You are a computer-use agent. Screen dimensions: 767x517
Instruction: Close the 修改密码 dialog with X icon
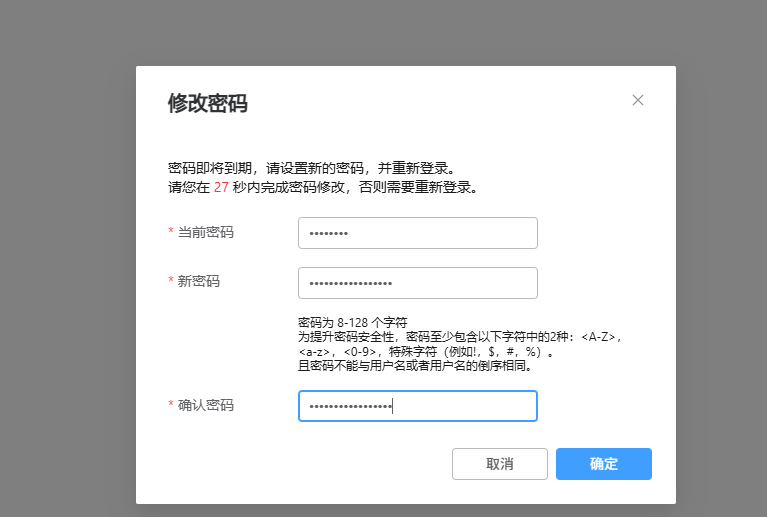(637, 100)
